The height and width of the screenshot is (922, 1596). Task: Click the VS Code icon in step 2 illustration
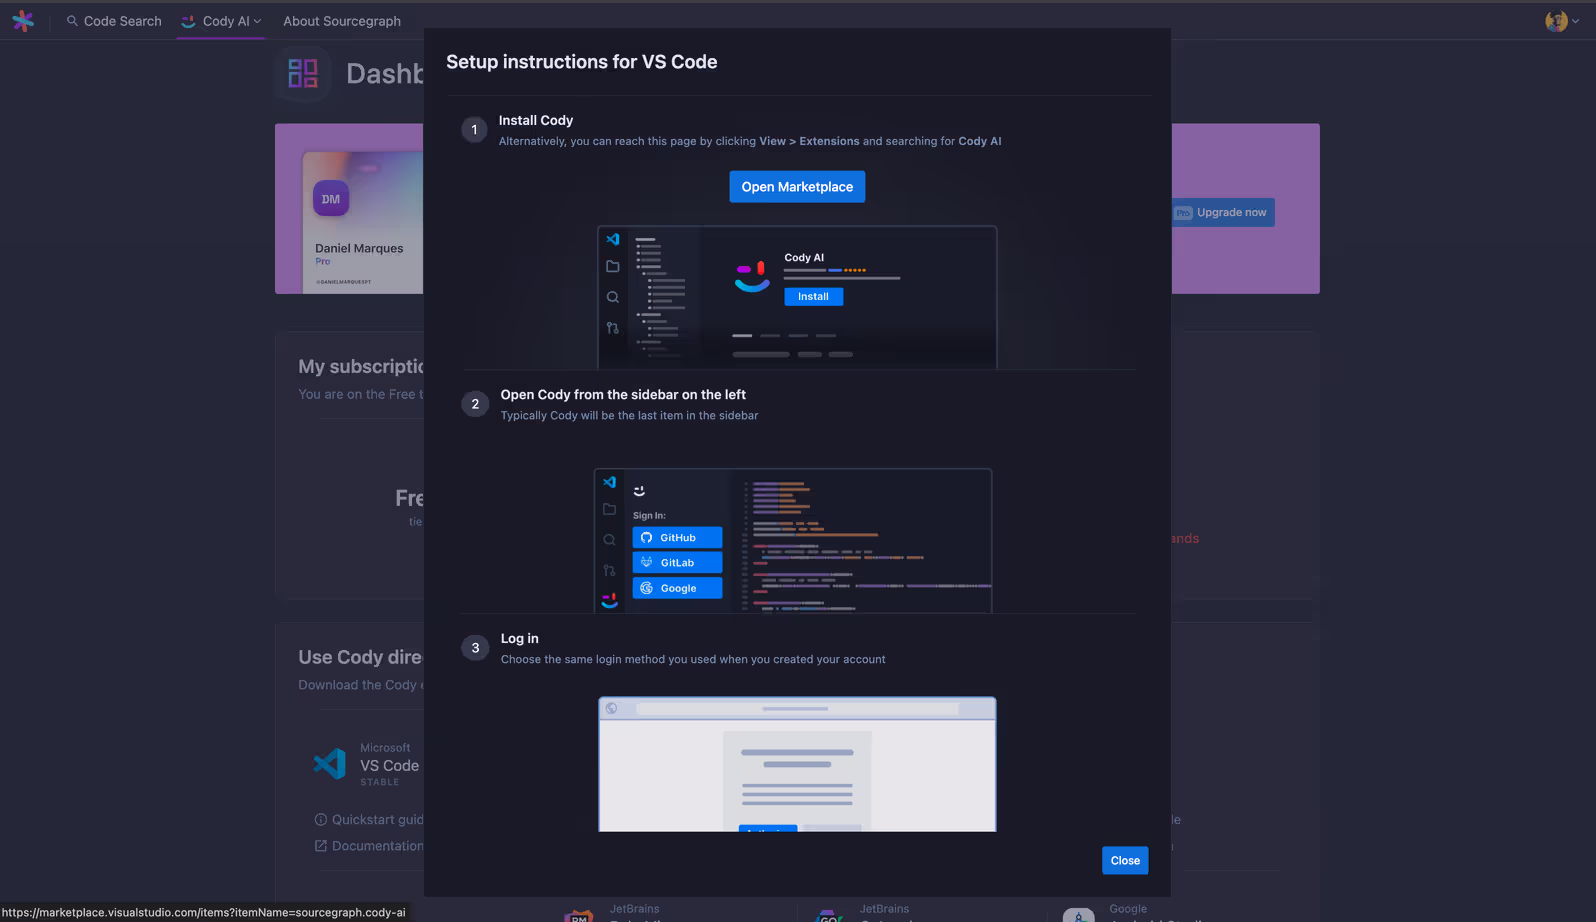pos(609,482)
